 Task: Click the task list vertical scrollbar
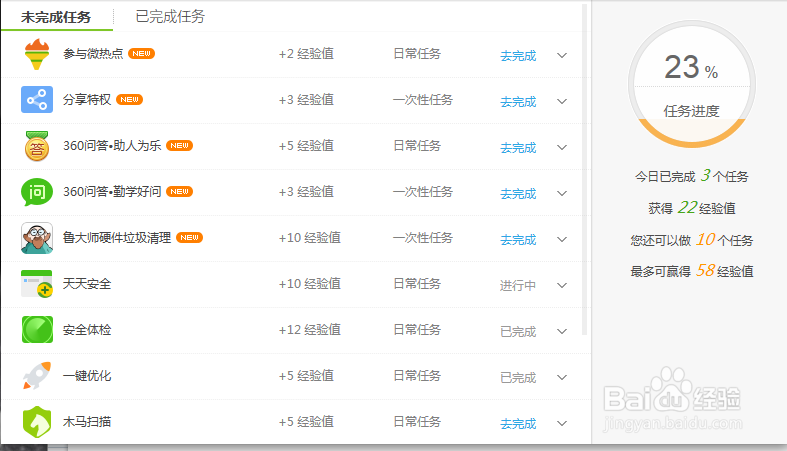584,170
